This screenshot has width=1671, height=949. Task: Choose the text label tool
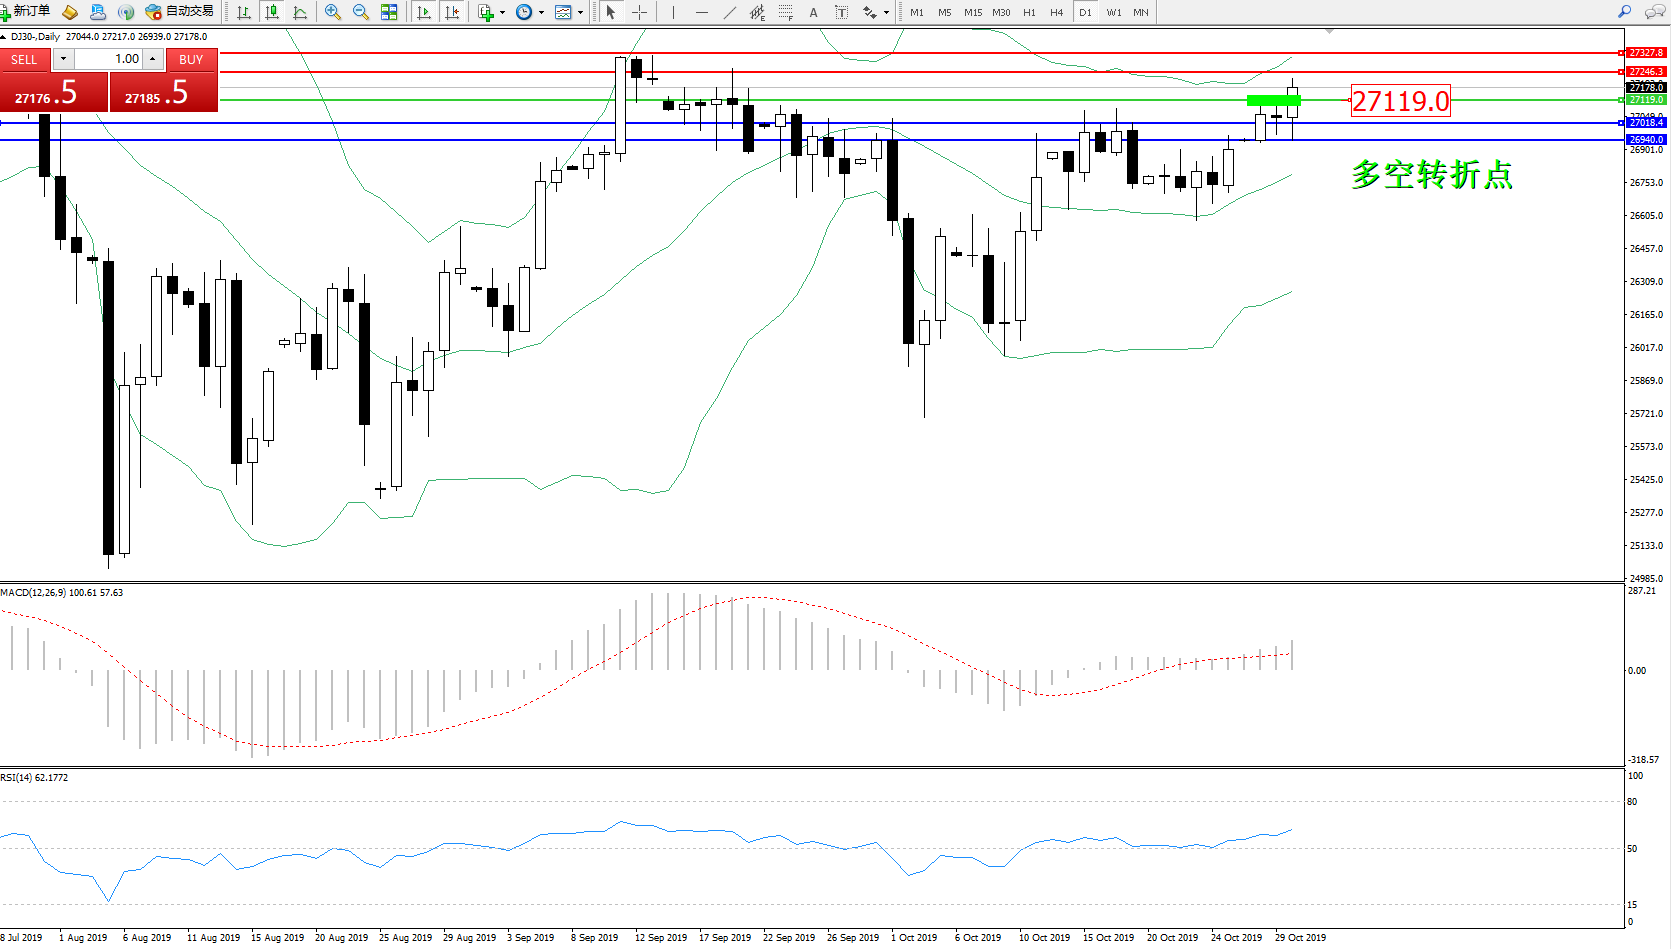pyautogui.click(x=841, y=12)
